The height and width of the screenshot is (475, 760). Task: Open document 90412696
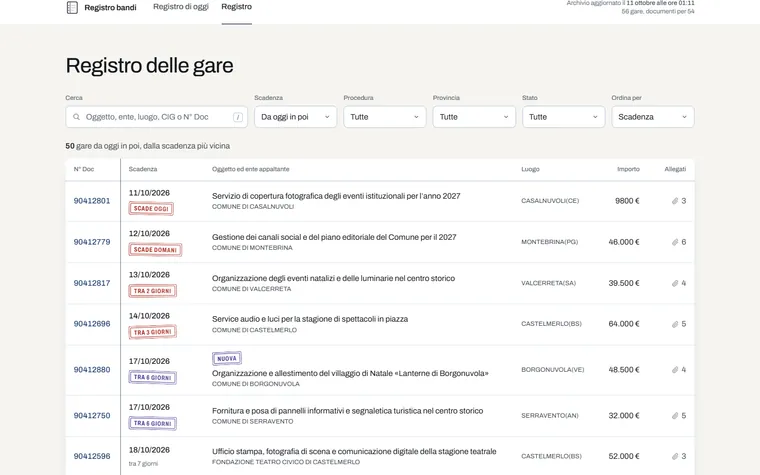coord(92,324)
